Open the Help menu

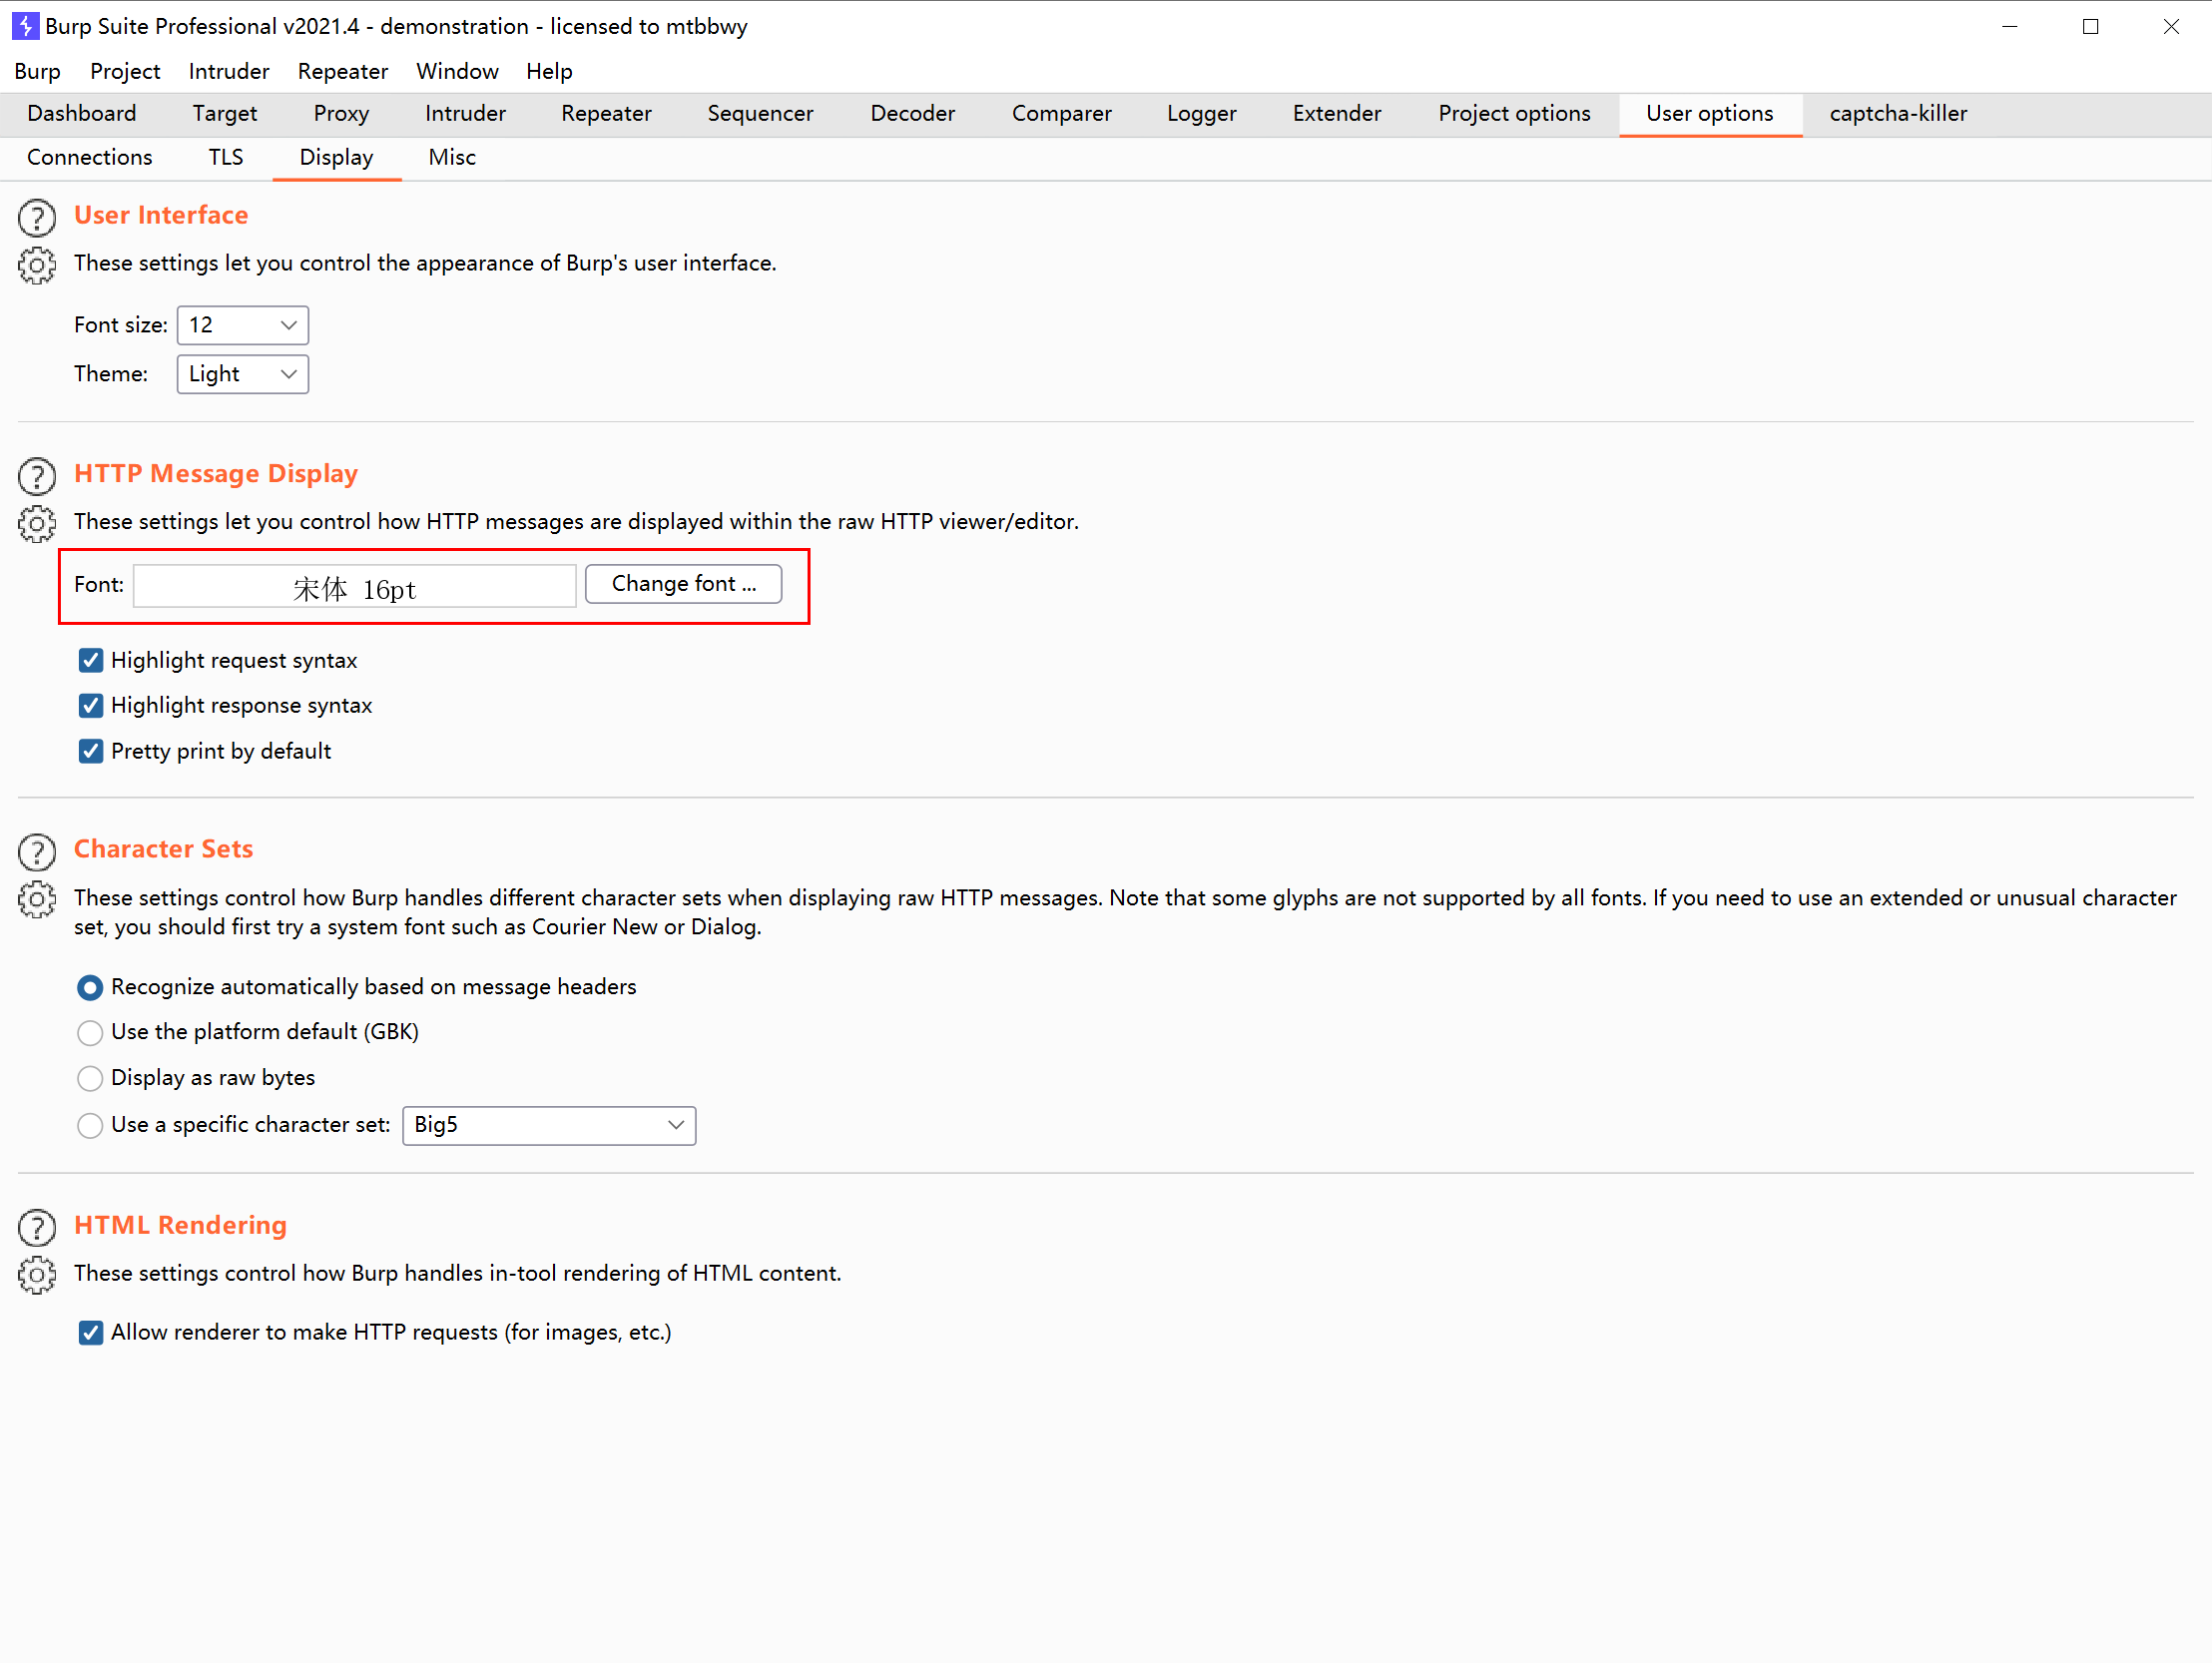pos(549,71)
